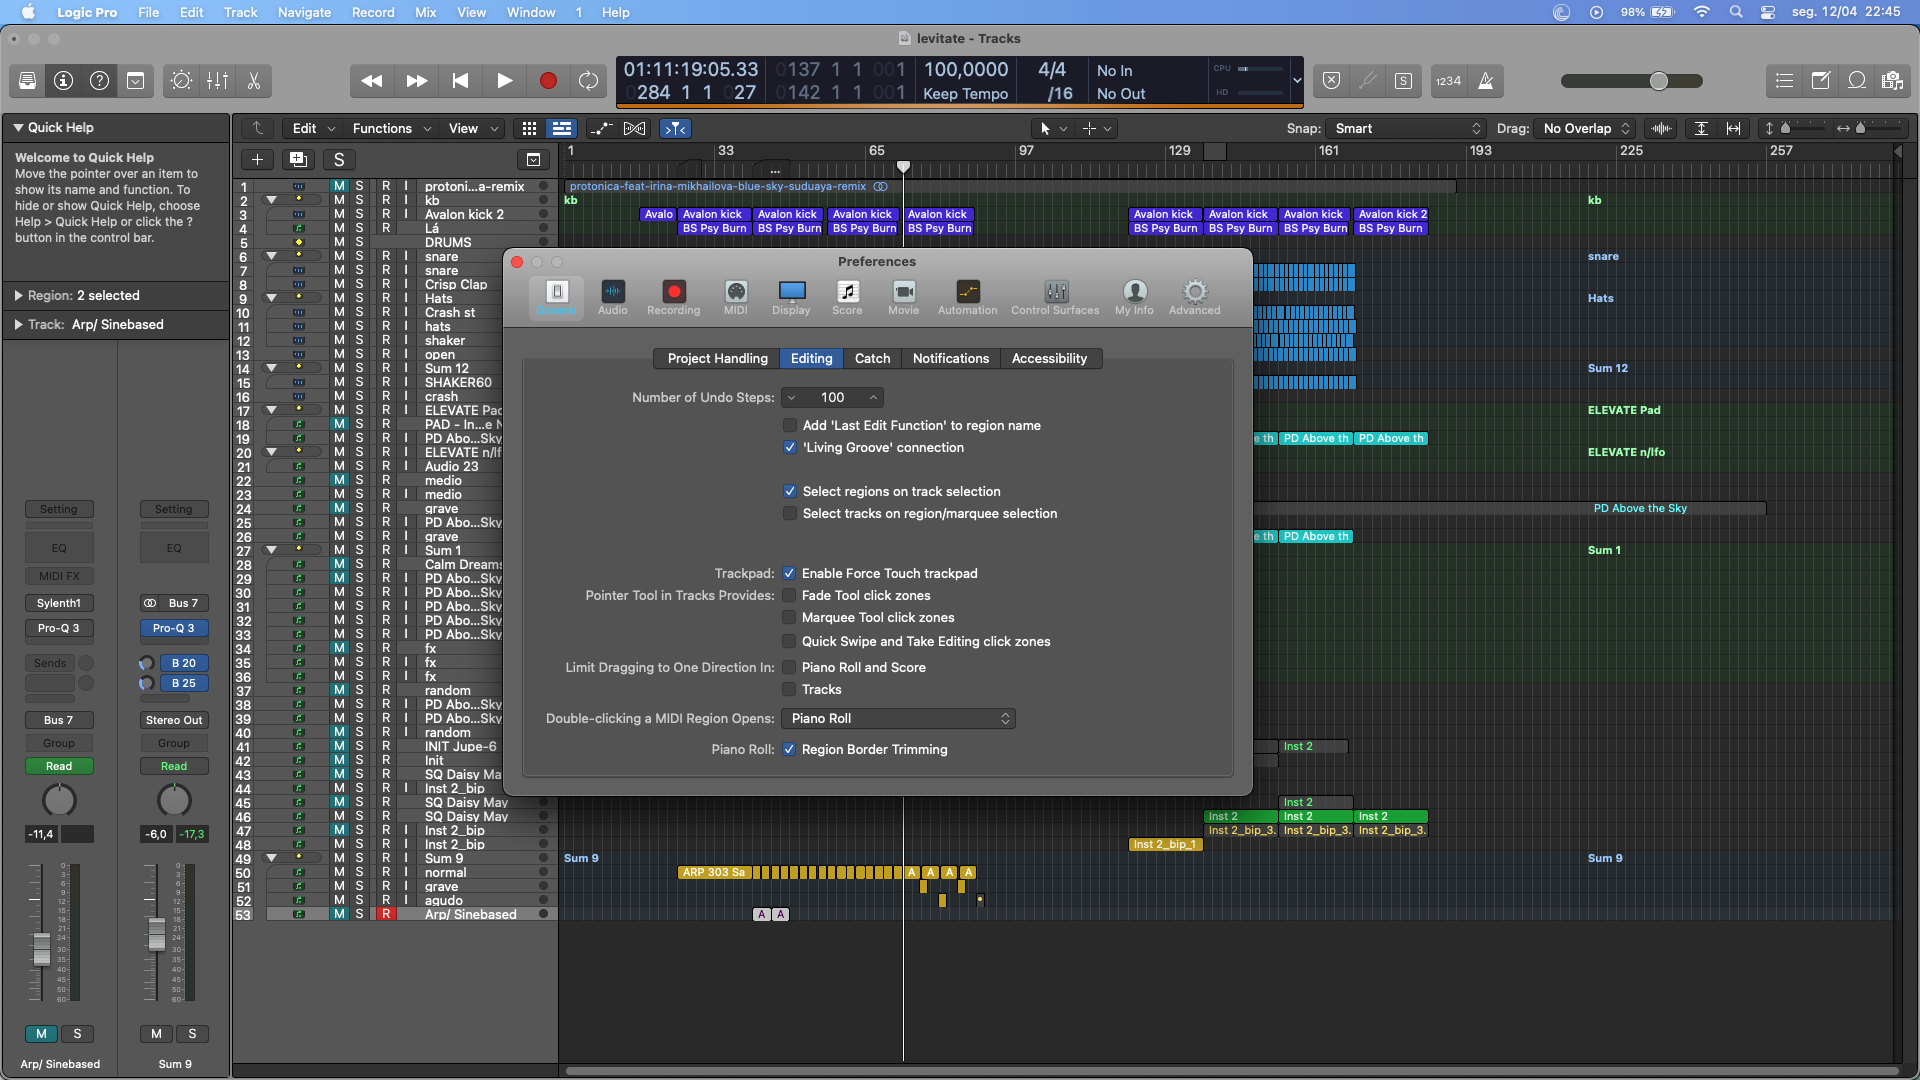Image resolution: width=1920 pixels, height=1080 pixels.
Task: Open the Double-clicking MIDI Region dropdown
Action: (900, 719)
